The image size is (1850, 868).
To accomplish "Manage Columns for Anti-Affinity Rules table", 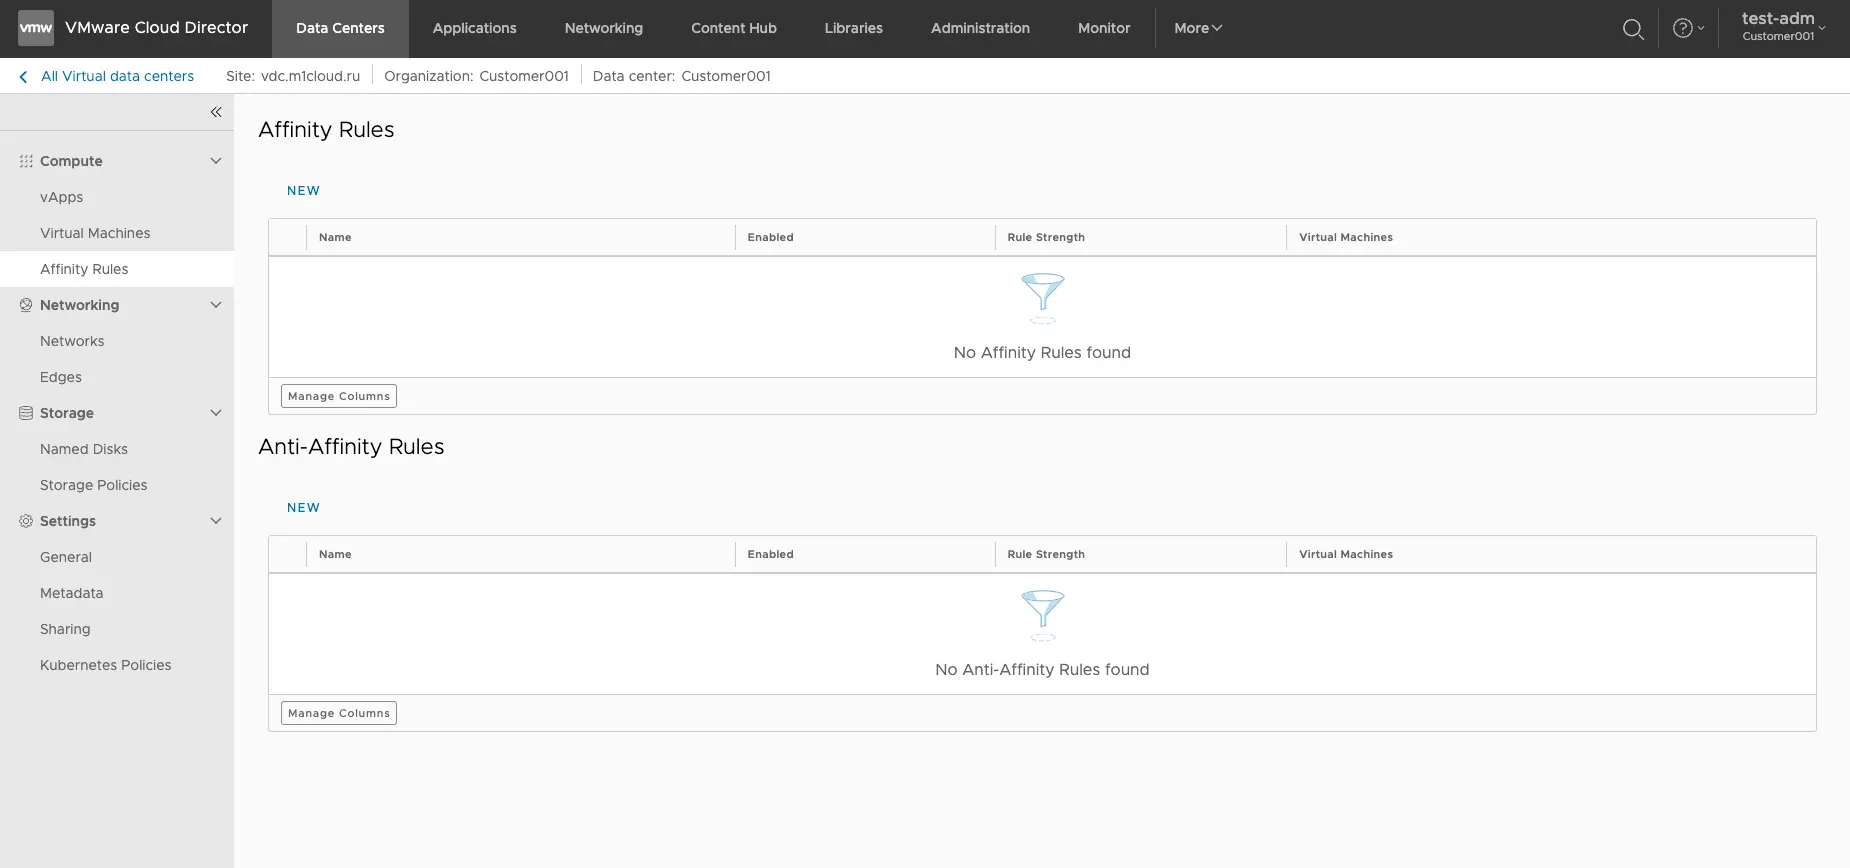I will pyautogui.click(x=339, y=713).
